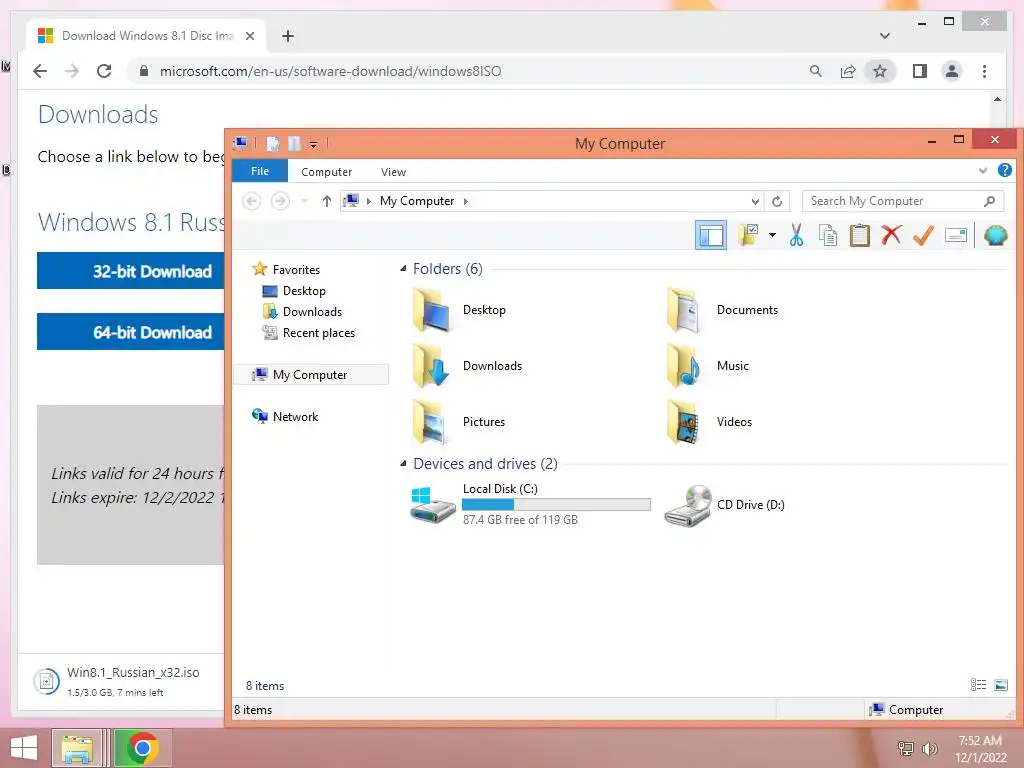The width and height of the screenshot is (1024, 768).
Task: Collapse the Devices and drives group
Action: click(x=403, y=464)
